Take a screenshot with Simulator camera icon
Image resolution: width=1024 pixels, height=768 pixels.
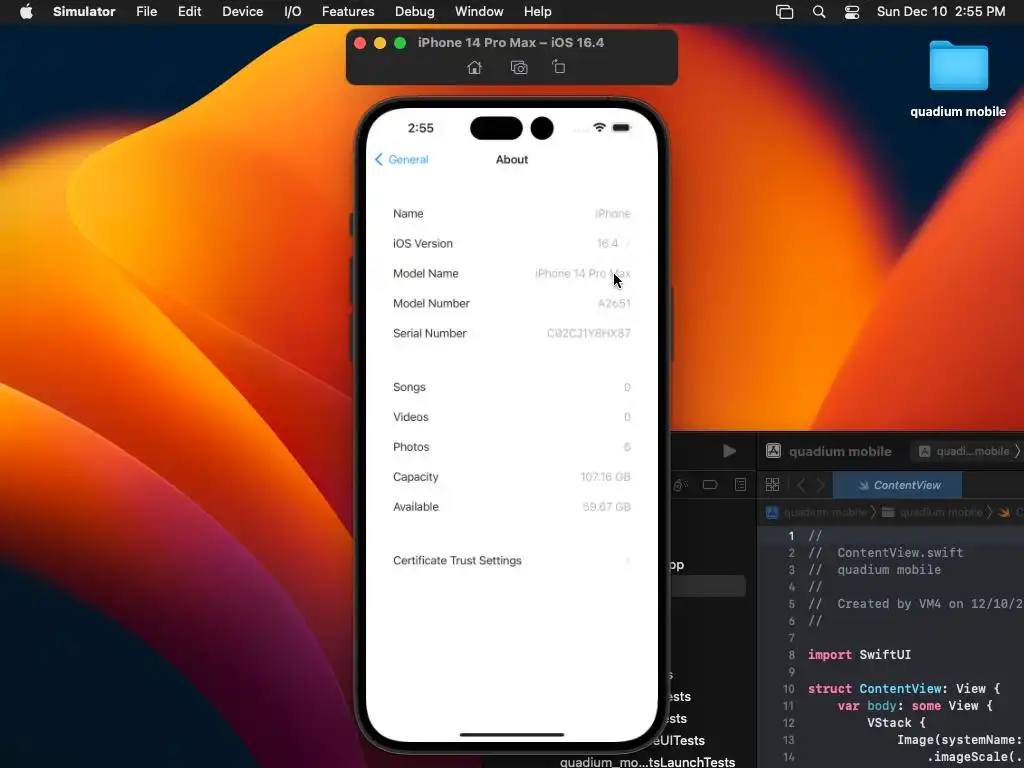point(519,67)
